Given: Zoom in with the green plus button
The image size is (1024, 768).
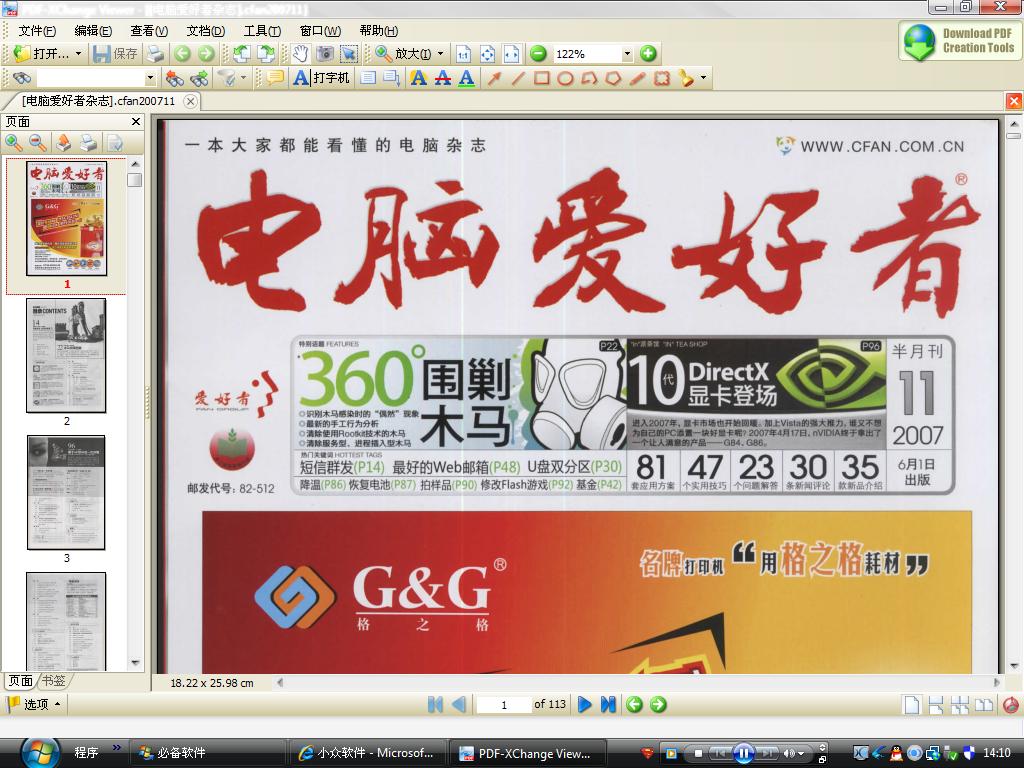Looking at the screenshot, I should (648, 54).
